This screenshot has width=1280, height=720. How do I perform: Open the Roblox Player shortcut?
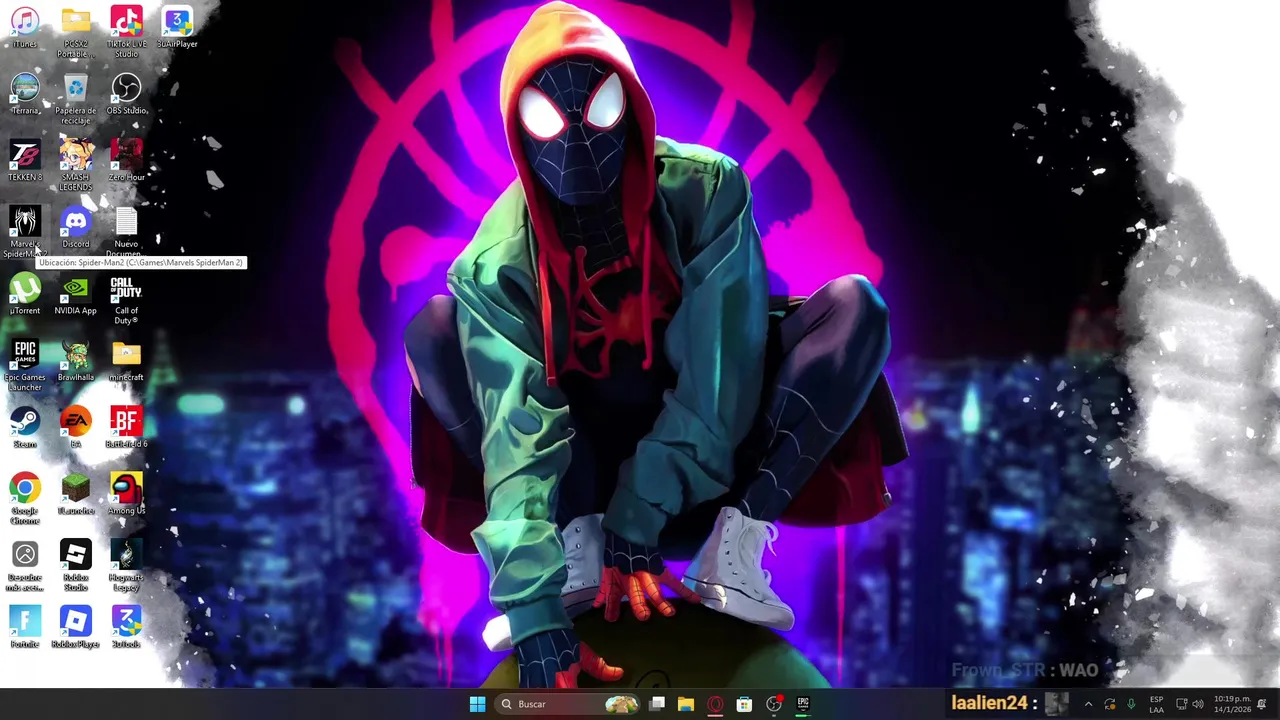point(75,628)
